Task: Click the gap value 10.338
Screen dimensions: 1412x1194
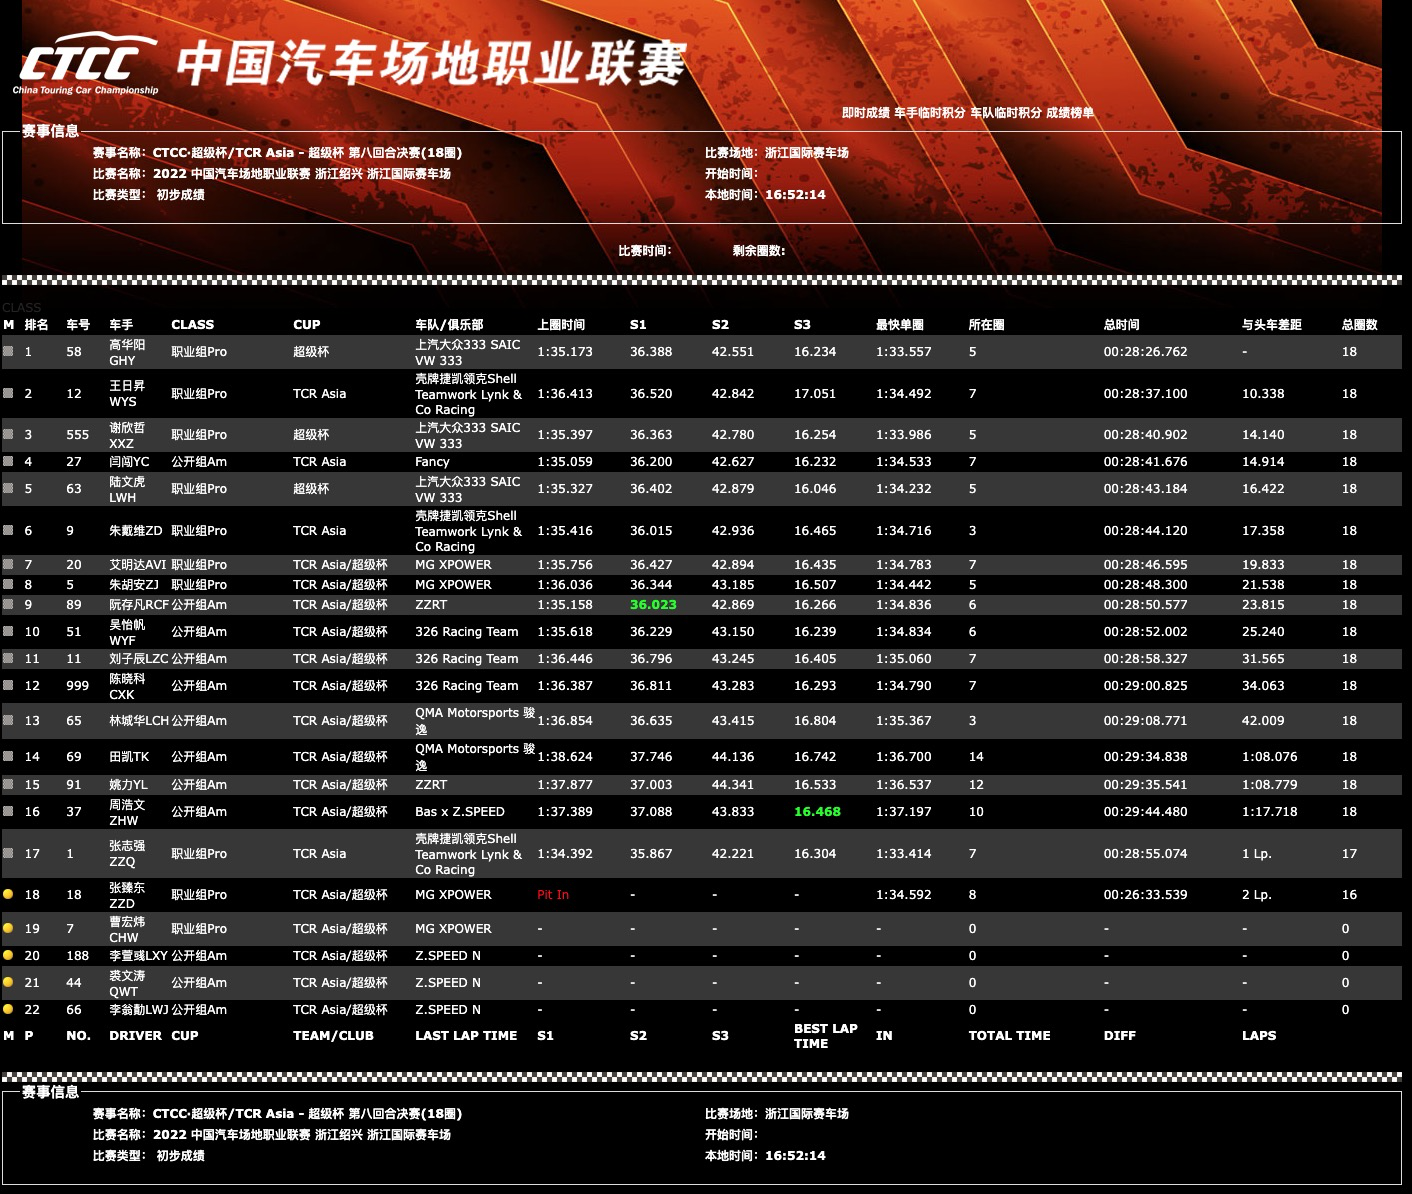Action: pyautogui.click(x=1263, y=394)
